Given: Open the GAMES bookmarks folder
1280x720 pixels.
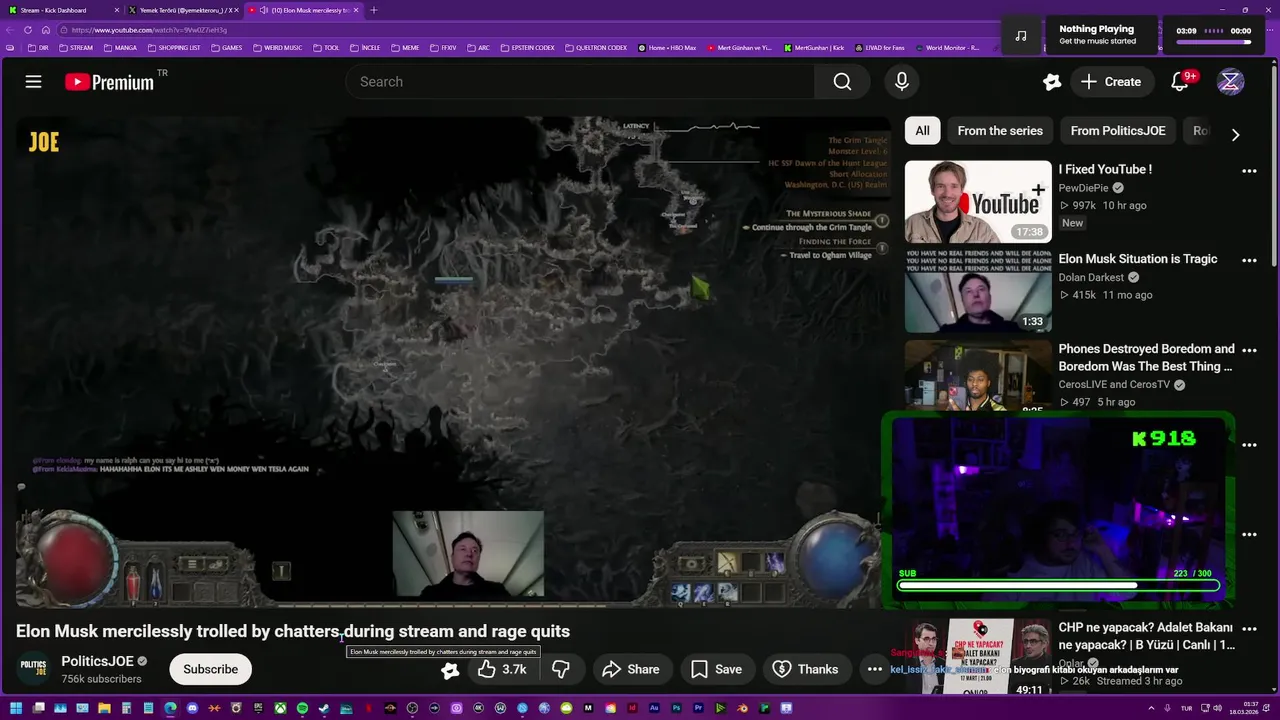Looking at the screenshot, I should (x=226, y=48).
